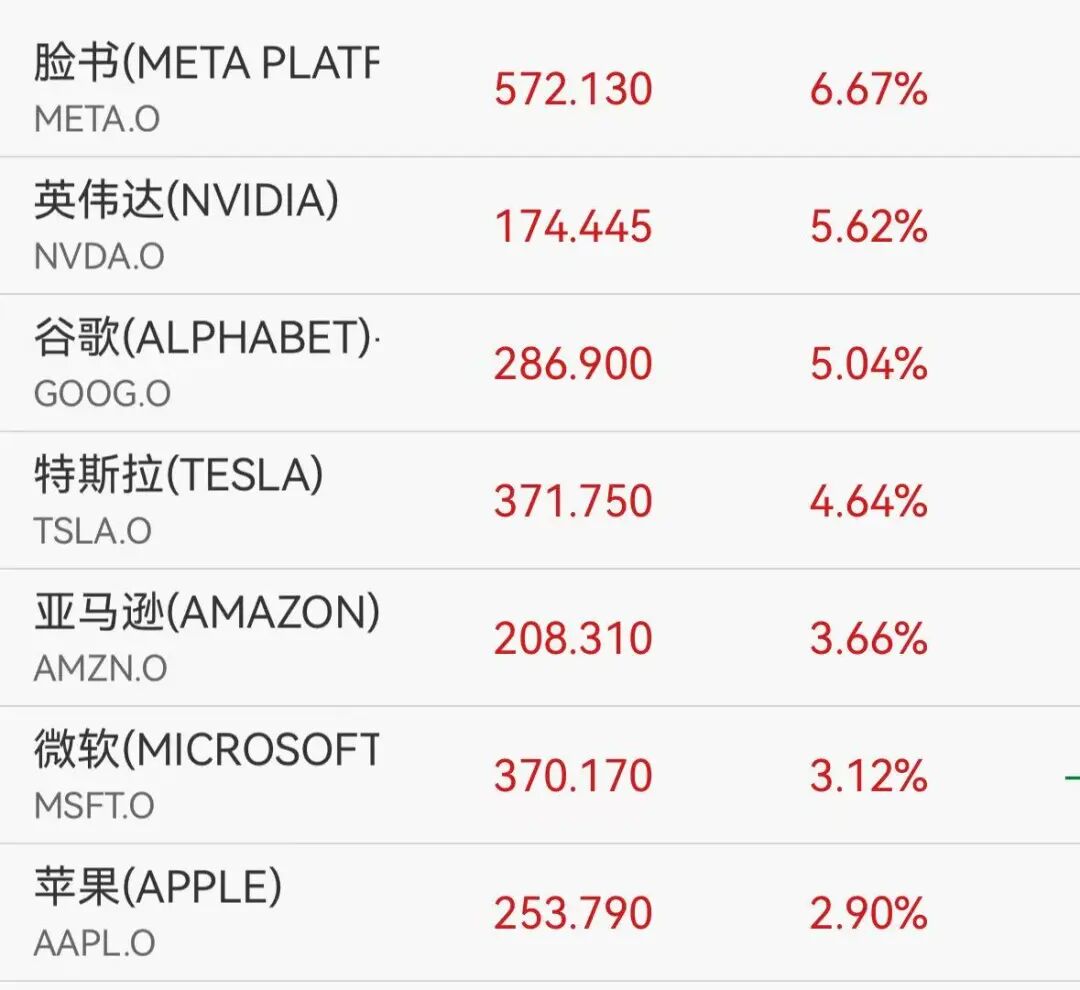The image size is (1080, 990).
Task: Open the AMAZON stock entry
Action: pyautogui.click(x=206, y=613)
